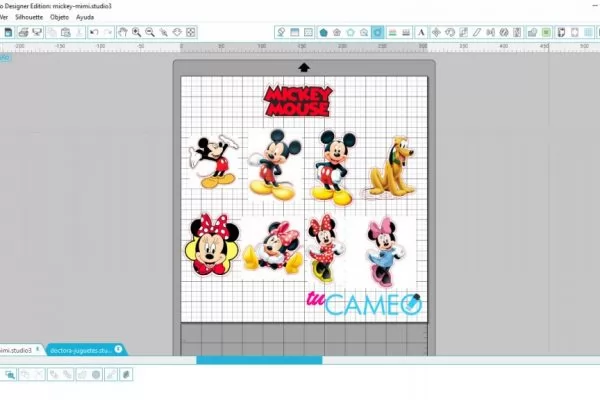The height and width of the screenshot is (400, 600).
Task: Open the Text Style 'A' icon
Action: (421, 33)
